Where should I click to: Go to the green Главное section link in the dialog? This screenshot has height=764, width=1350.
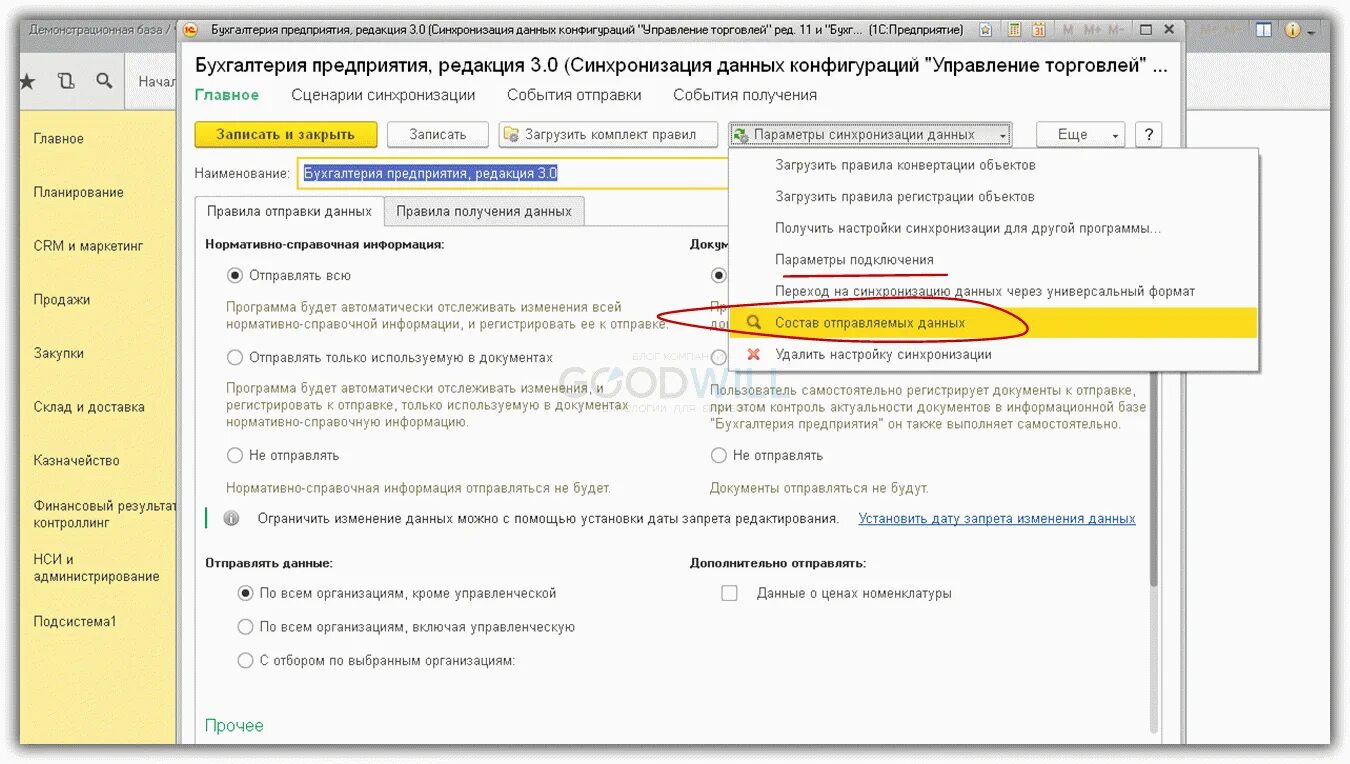coord(227,95)
